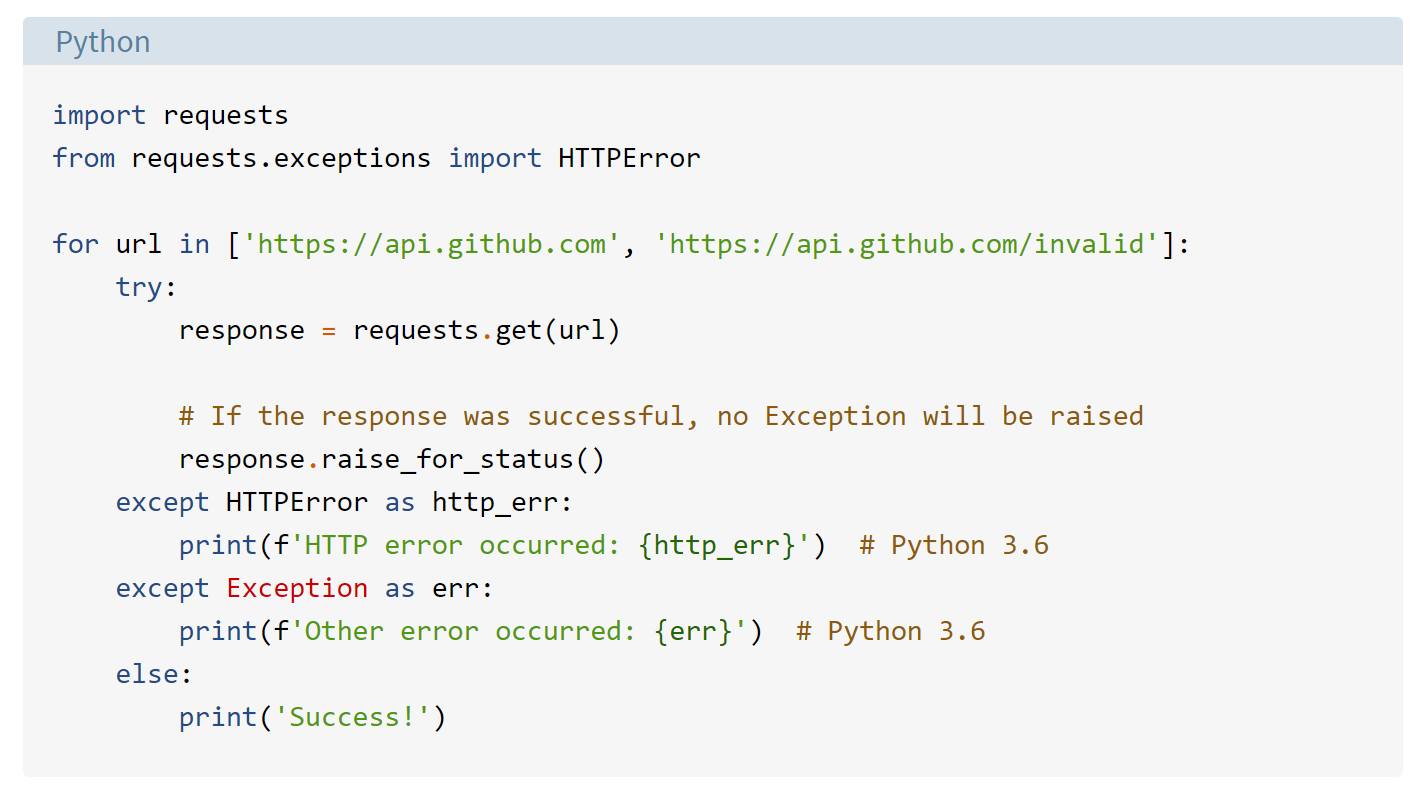Click 'http_err' in the except clause
The height and width of the screenshot is (802, 1427).
point(494,502)
